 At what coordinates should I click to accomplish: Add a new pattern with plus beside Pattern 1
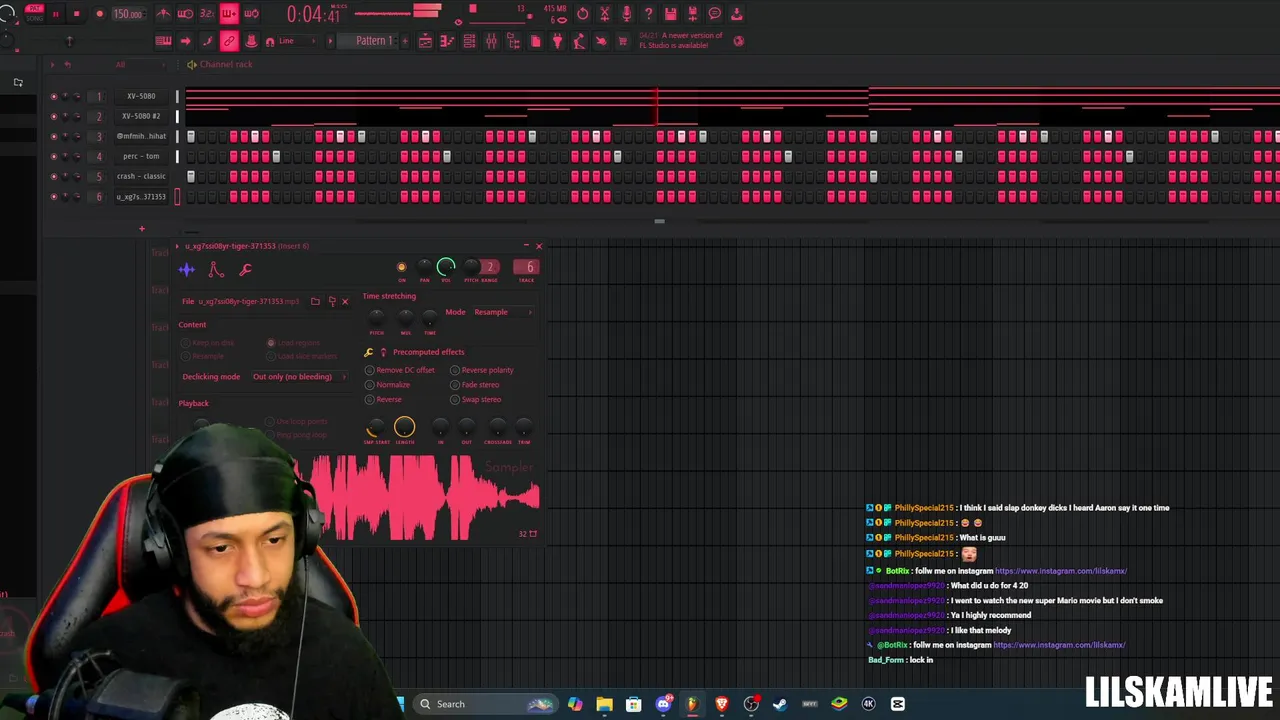[406, 41]
